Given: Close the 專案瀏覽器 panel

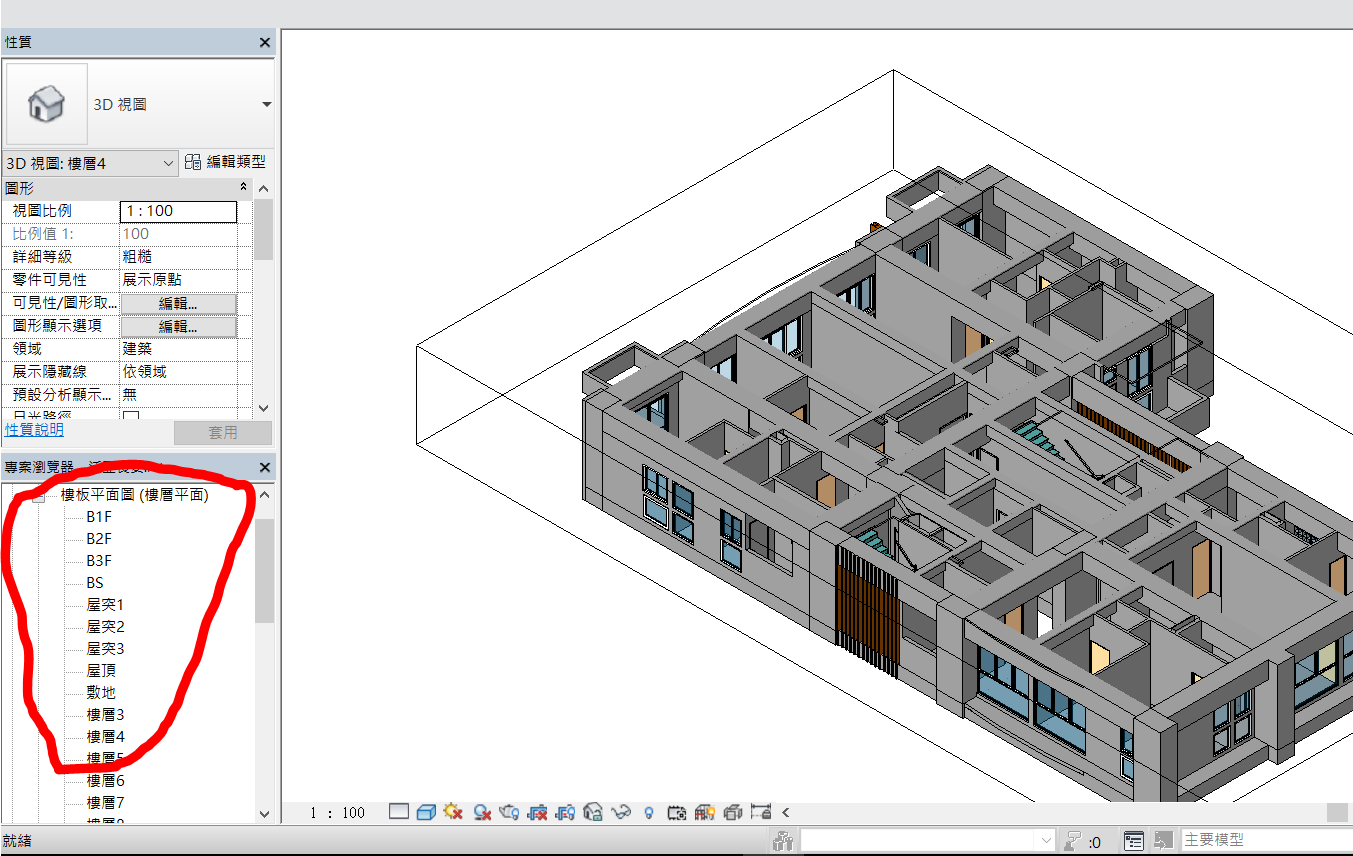Looking at the screenshot, I should point(265,467).
